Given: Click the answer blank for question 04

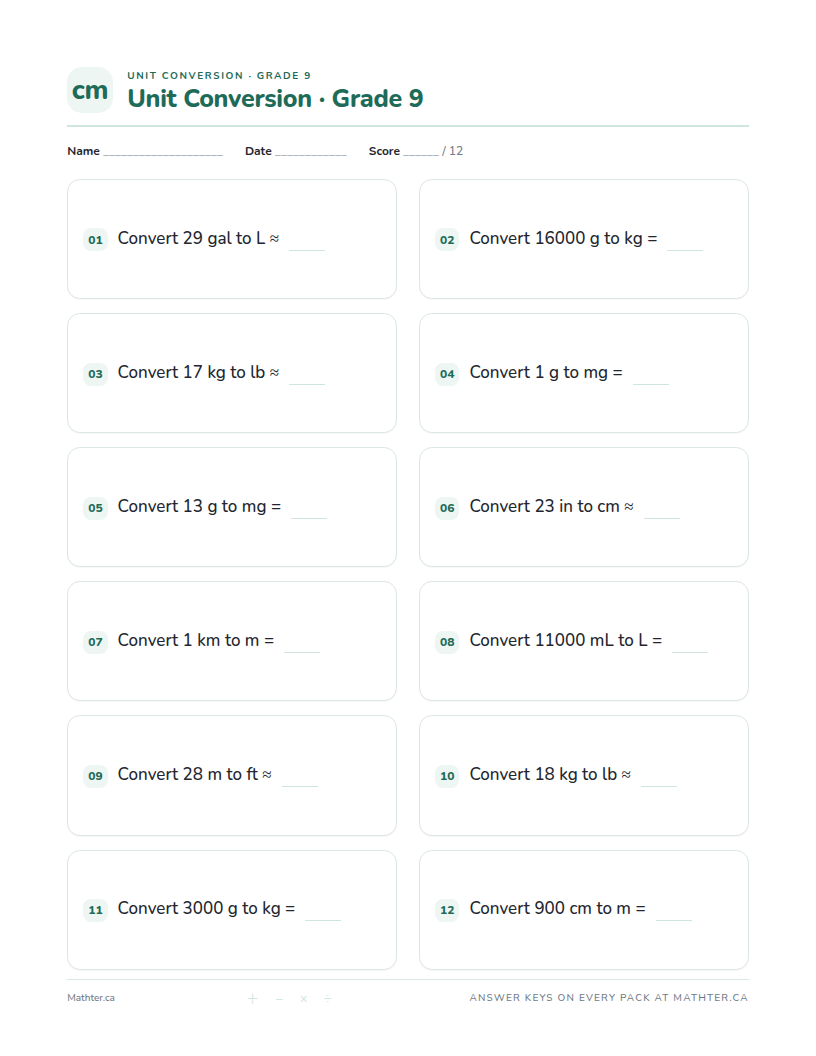Looking at the screenshot, I should coord(651,382).
